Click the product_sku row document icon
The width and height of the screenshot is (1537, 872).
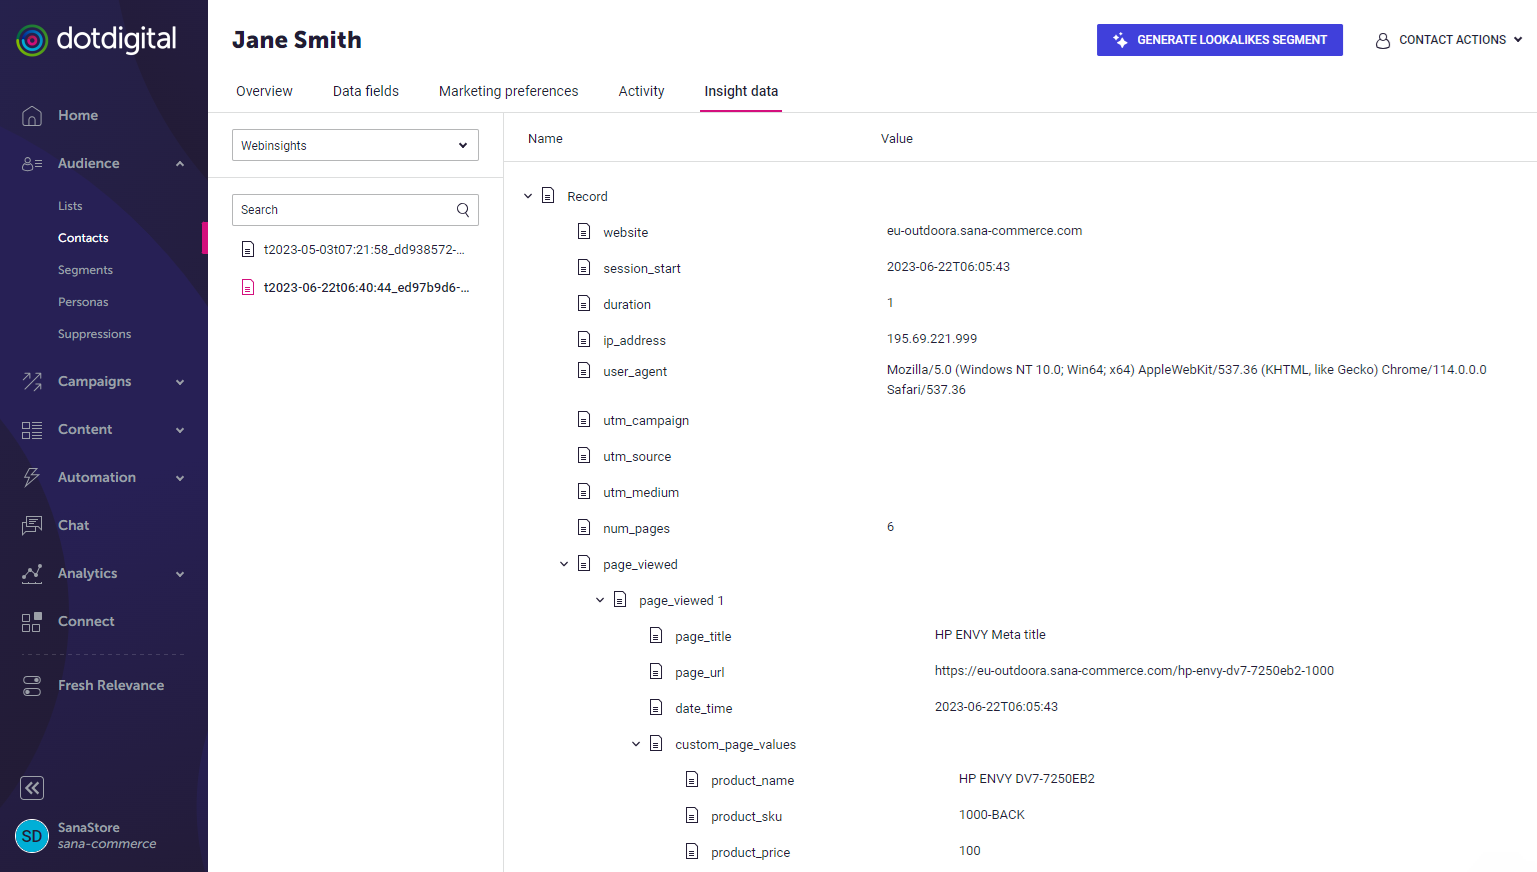point(692,816)
